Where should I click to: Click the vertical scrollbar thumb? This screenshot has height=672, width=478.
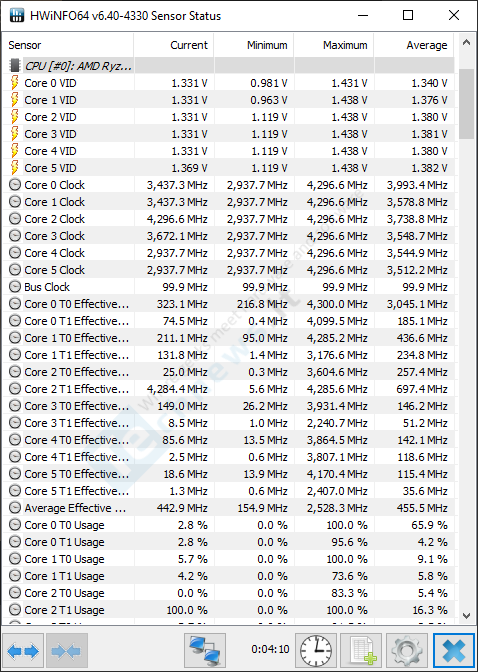coord(466,104)
